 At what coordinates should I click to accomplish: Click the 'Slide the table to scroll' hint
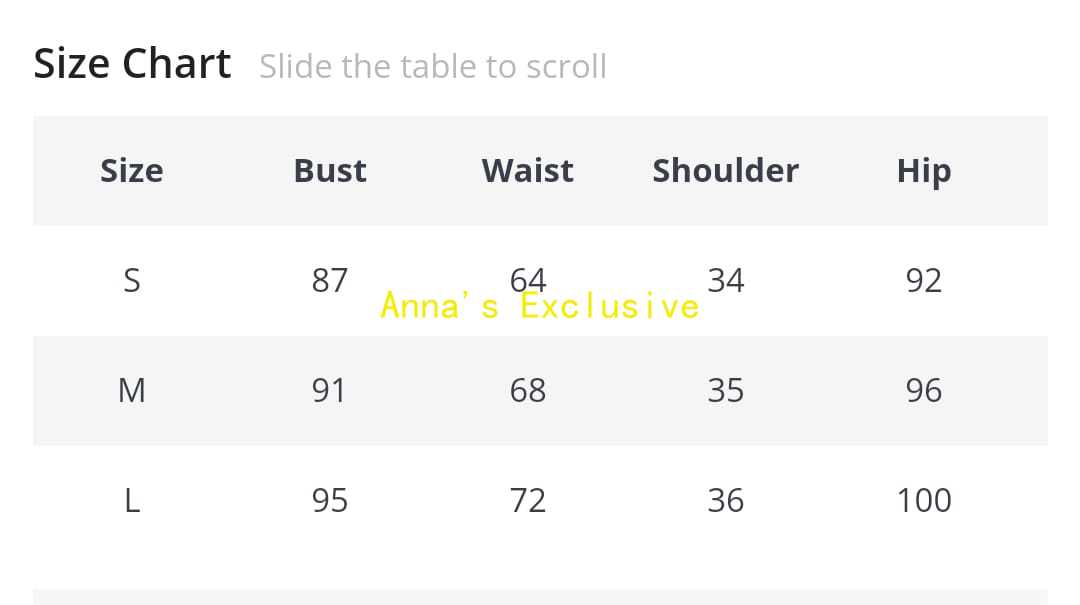(x=432, y=67)
